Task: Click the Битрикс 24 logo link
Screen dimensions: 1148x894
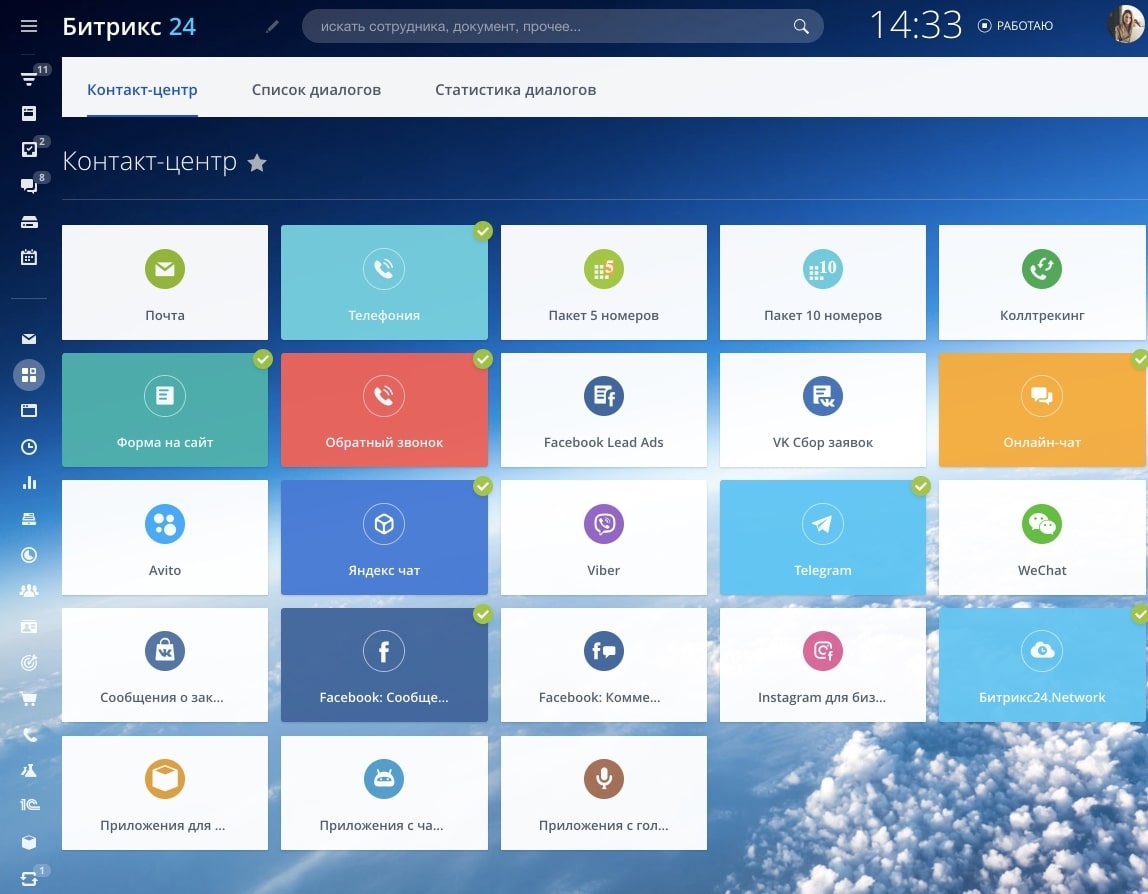Action: click(x=129, y=26)
